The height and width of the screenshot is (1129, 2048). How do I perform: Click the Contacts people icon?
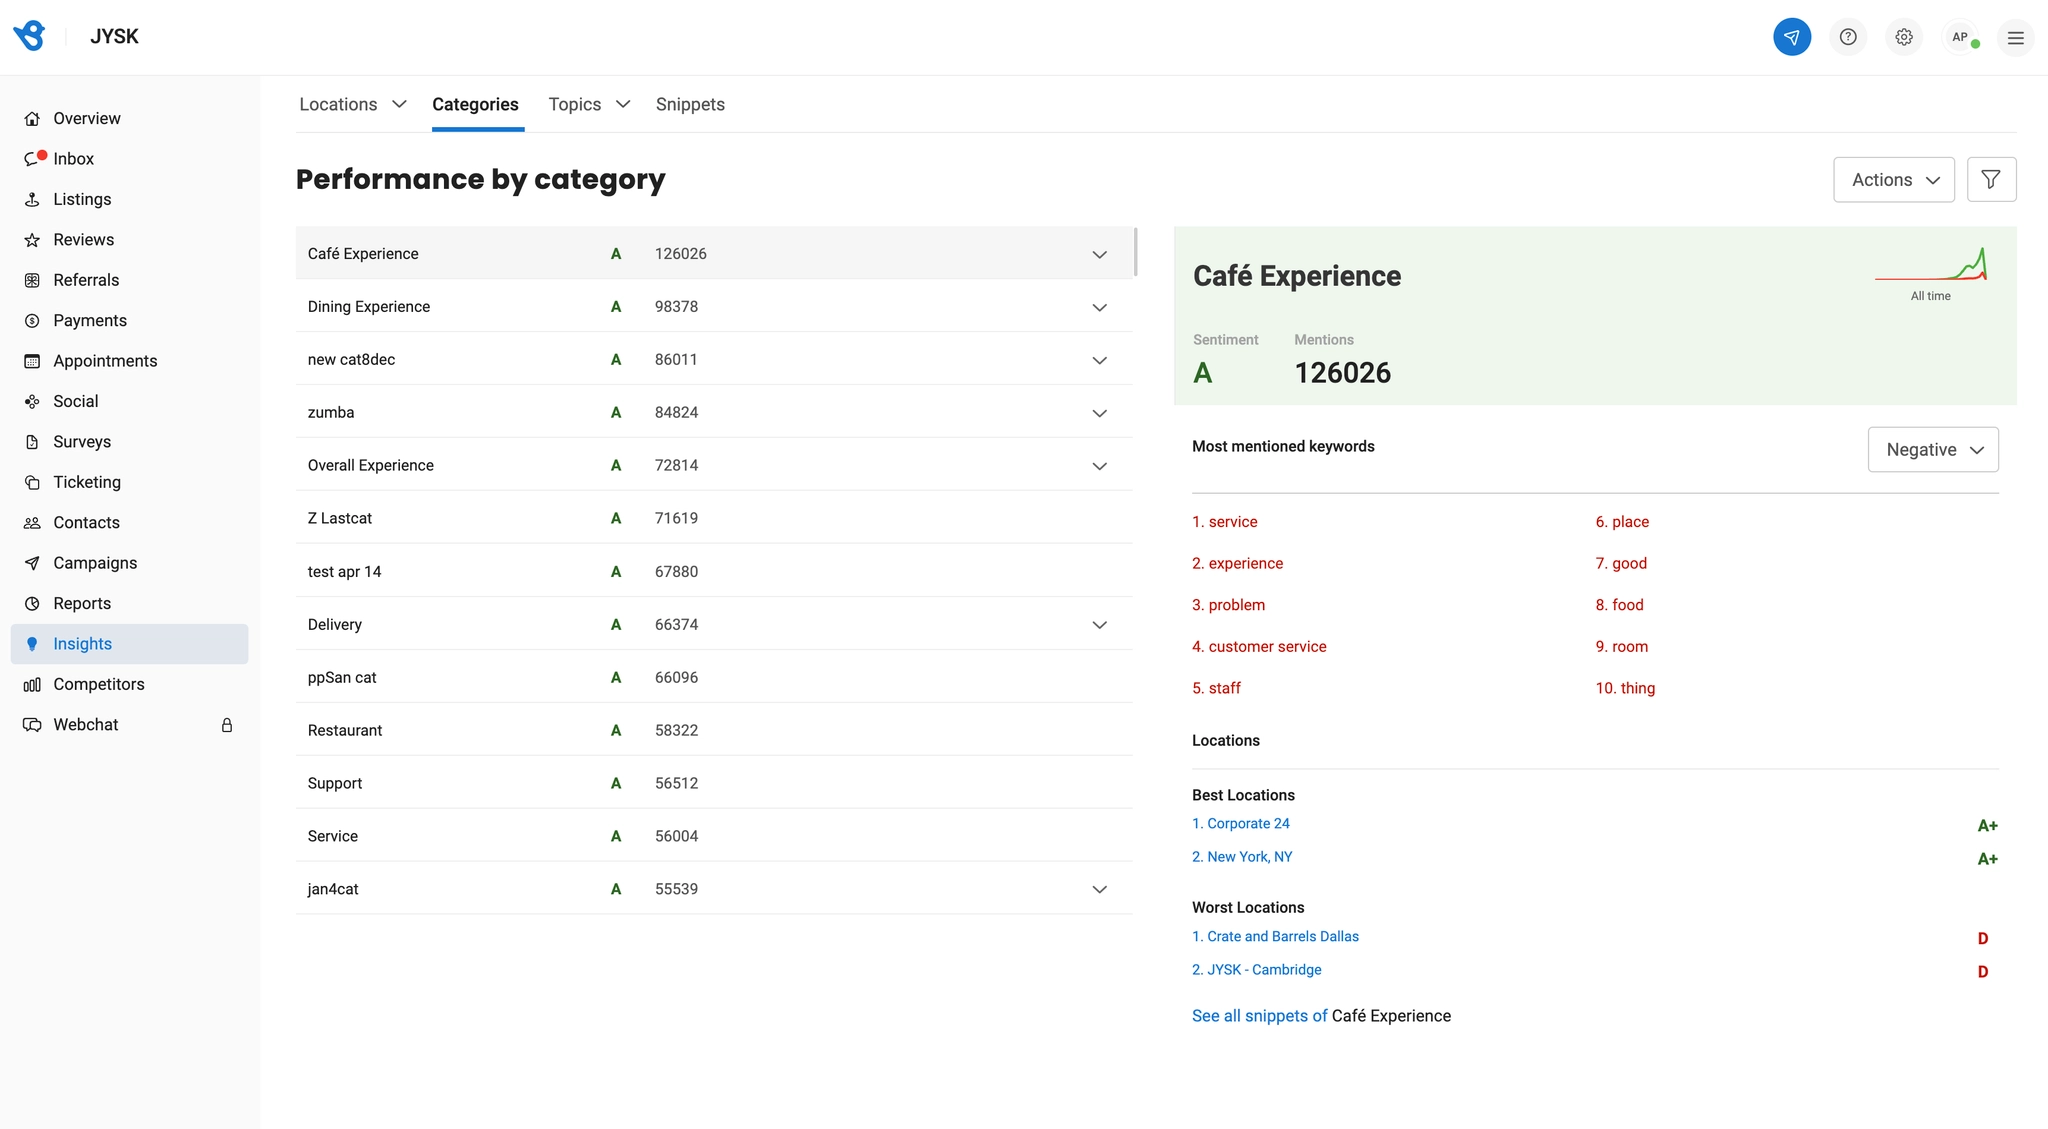(32, 523)
